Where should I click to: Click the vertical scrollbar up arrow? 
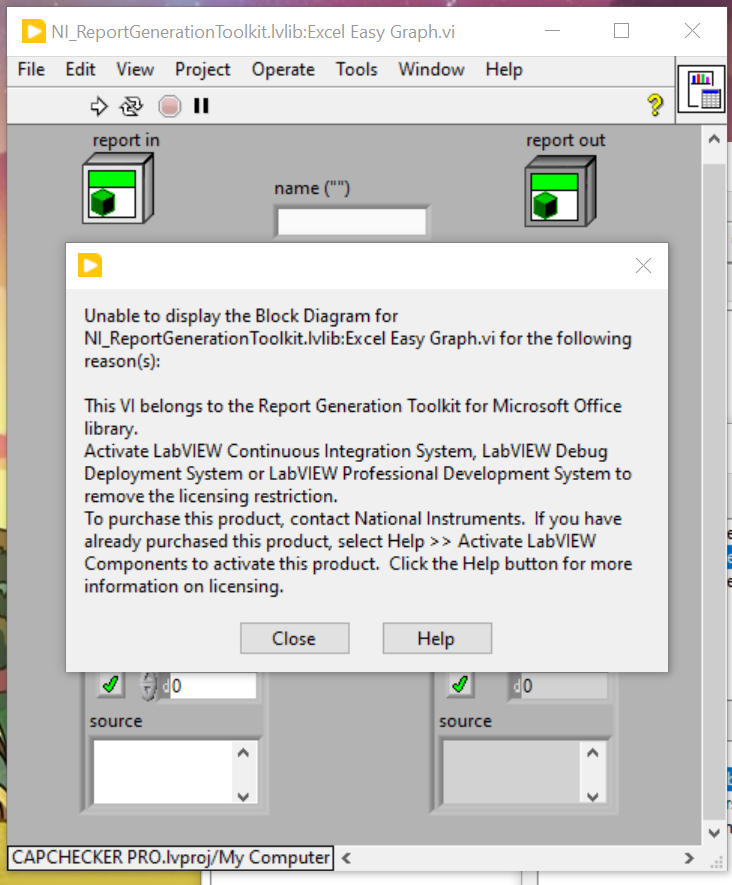click(714, 139)
